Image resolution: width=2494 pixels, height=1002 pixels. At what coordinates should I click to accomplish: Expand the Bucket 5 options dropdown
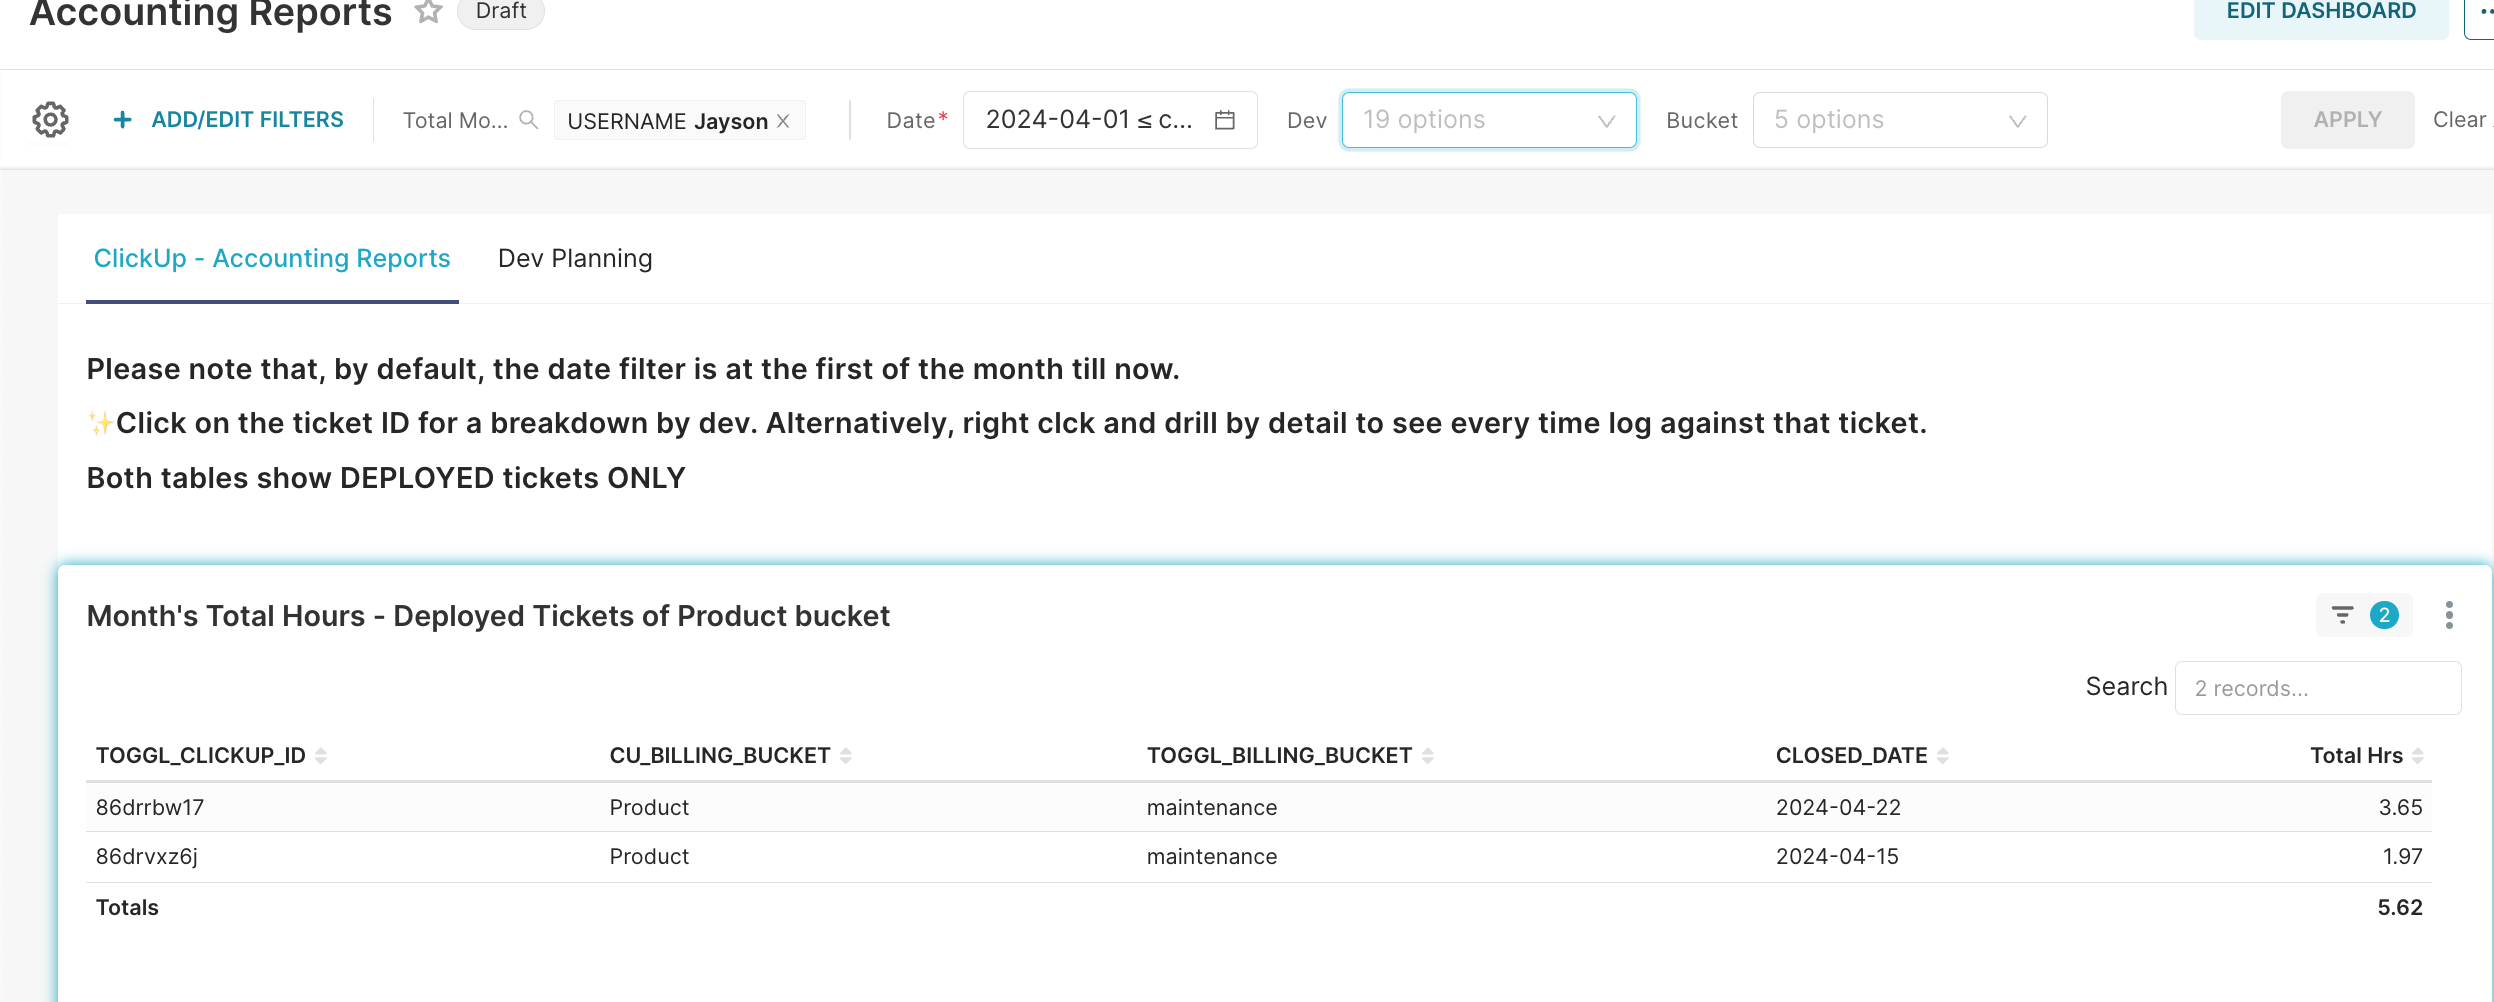(1900, 120)
